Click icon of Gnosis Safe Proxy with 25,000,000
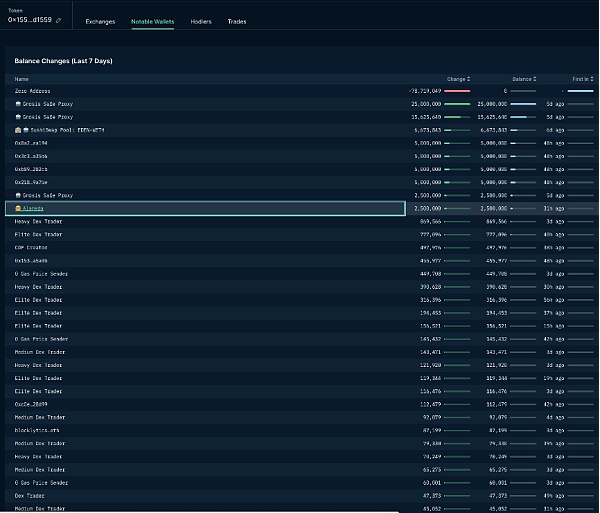 [x=18, y=104]
